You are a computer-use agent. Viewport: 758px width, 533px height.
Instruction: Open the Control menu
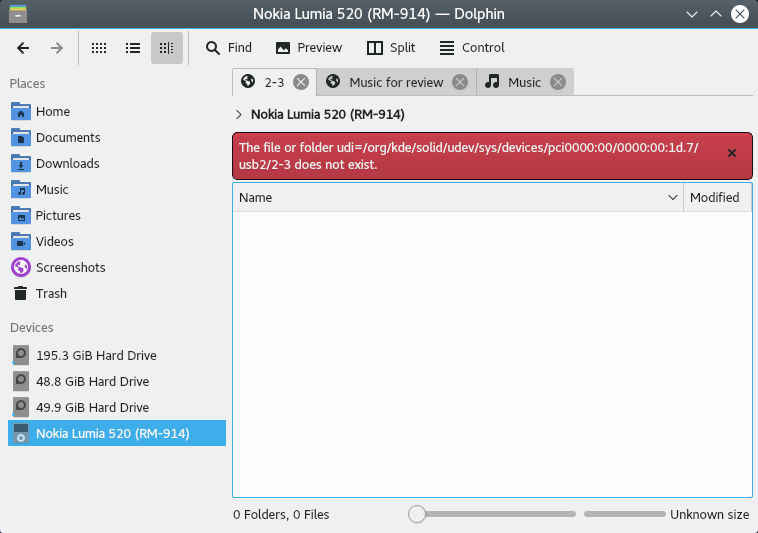point(472,48)
